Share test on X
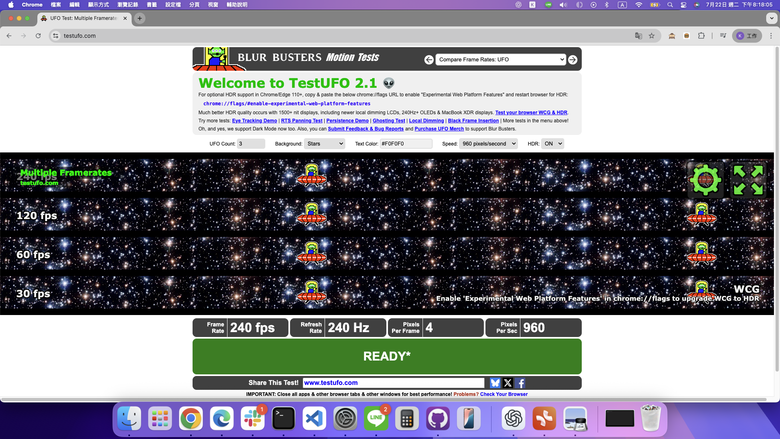The height and width of the screenshot is (439, 780). pos(507,383)
